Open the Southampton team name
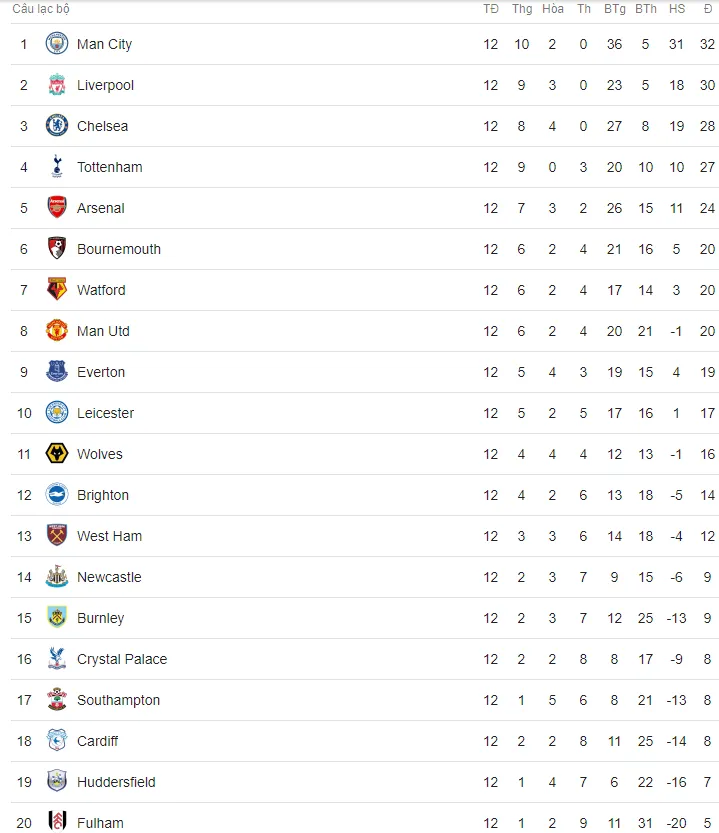719x833 pixels. pyautogui.click(x=118, y=700)
